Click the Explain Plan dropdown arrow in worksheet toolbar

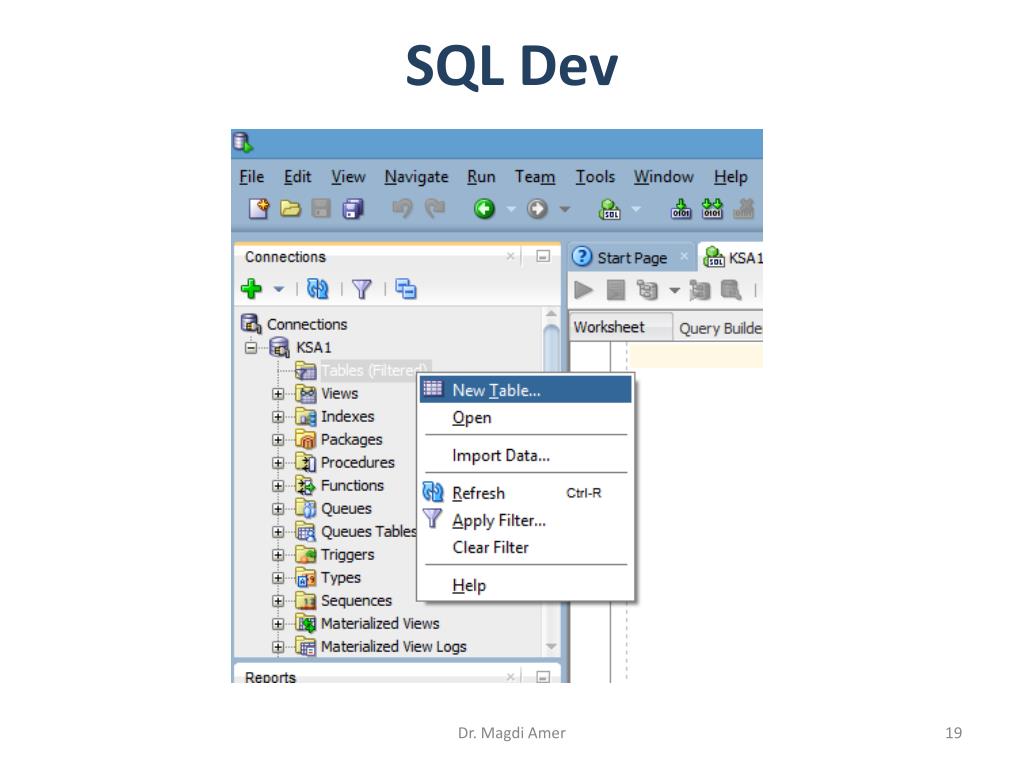675,291
